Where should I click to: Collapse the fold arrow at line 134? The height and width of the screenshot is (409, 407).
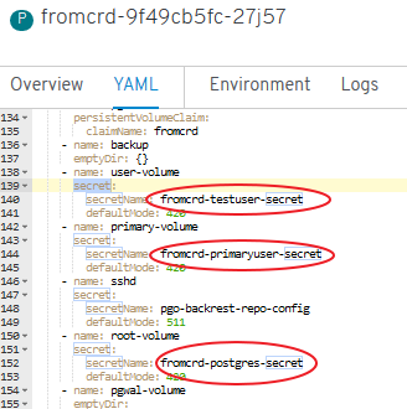[x=25, y=118]
